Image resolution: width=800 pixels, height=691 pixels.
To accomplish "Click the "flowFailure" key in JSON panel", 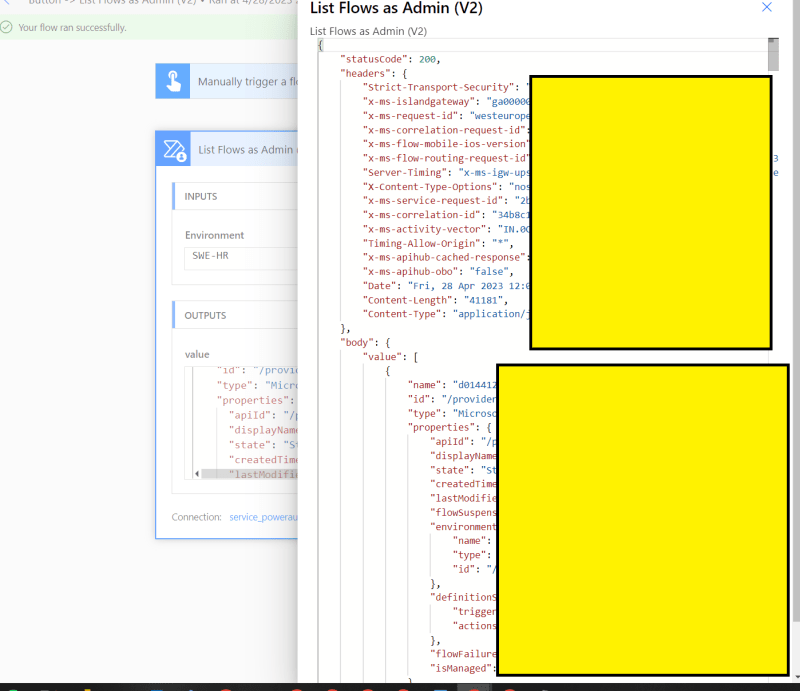I will pyautogui.click(x=463, y=654).
